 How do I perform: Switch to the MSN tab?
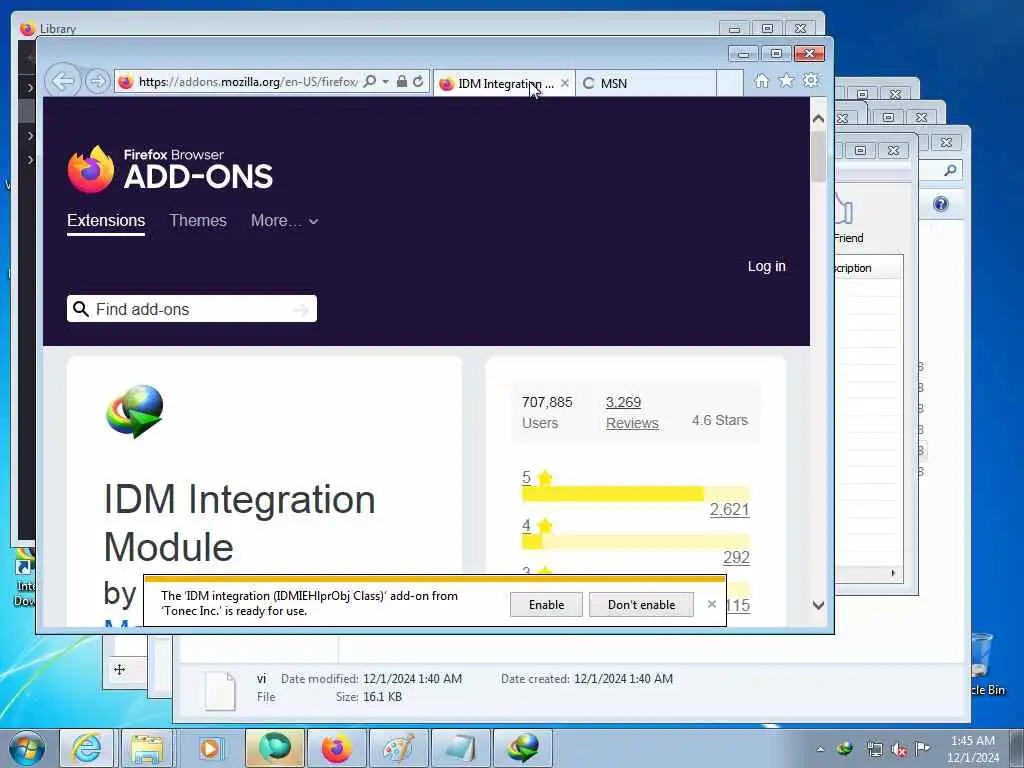click(x=645, y=84)
